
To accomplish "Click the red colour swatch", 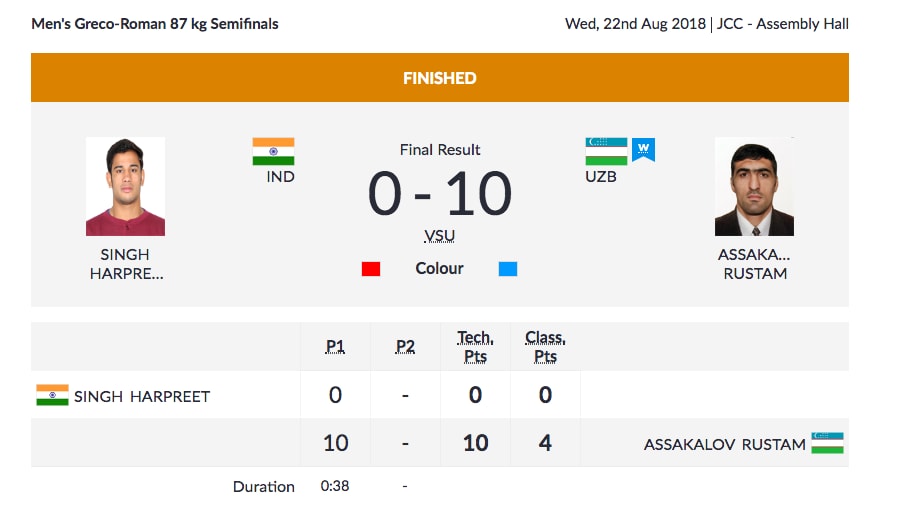I will click(371, 269).
